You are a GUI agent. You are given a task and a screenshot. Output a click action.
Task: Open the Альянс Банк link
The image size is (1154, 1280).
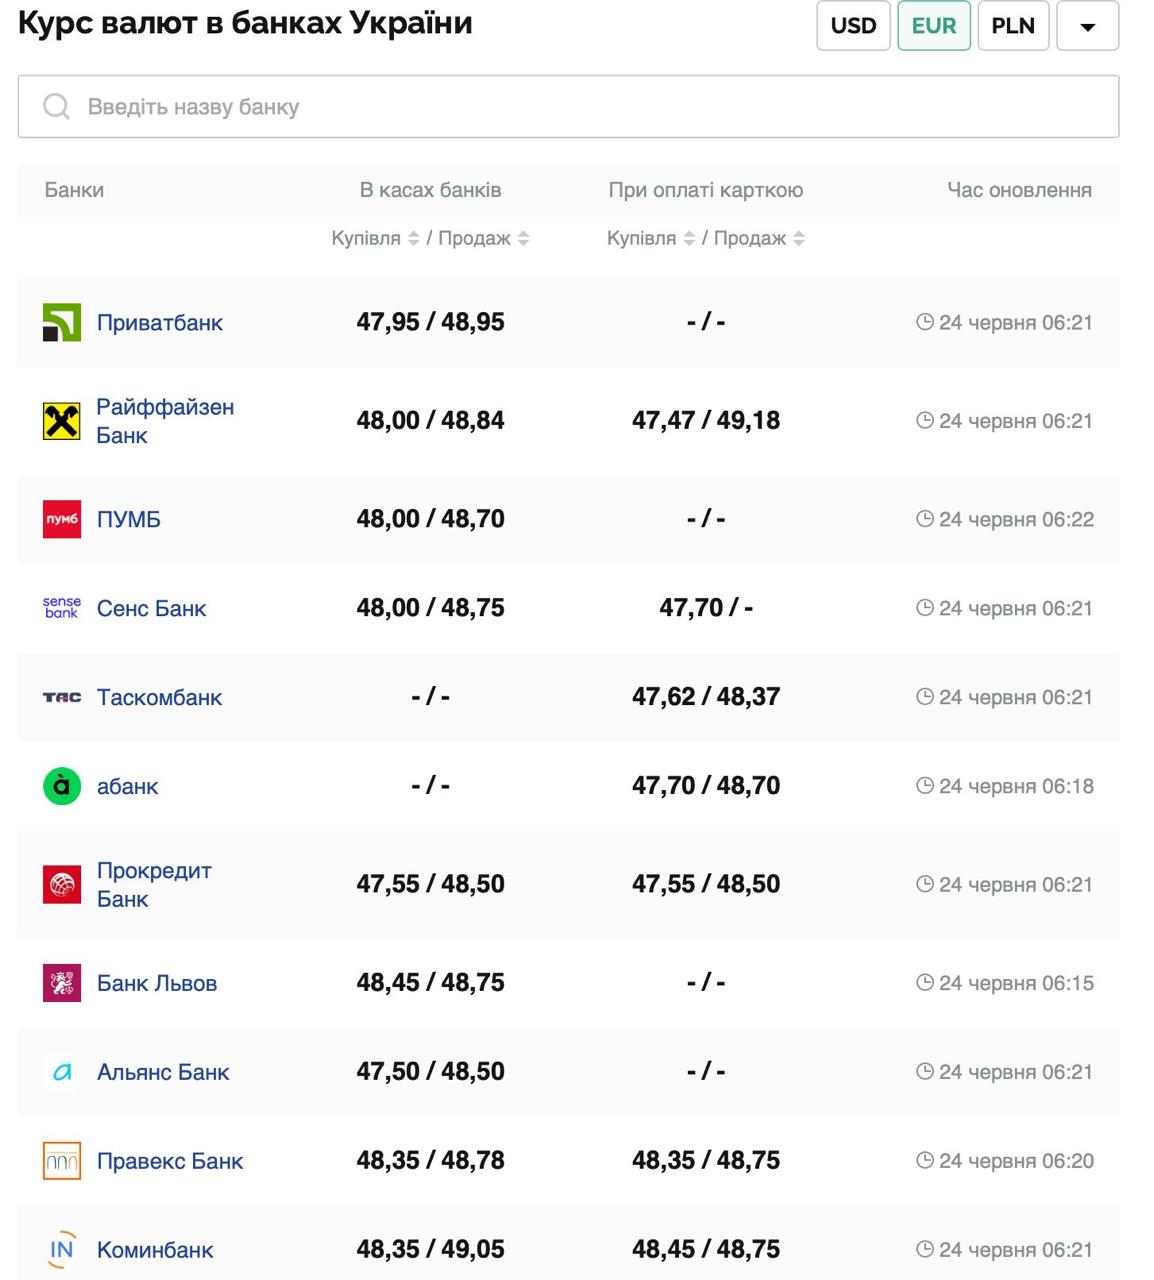click(x=163, y=1072)
